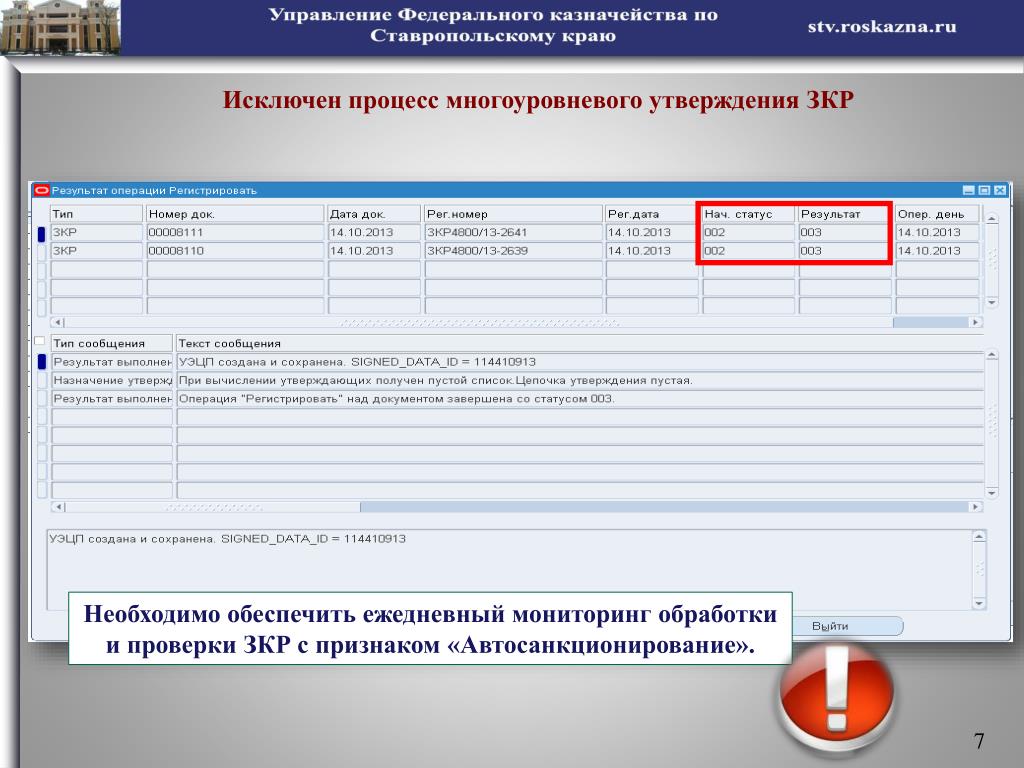
Task: Click Назначение утвержд message type cell
Action: (x=112, y=380)
